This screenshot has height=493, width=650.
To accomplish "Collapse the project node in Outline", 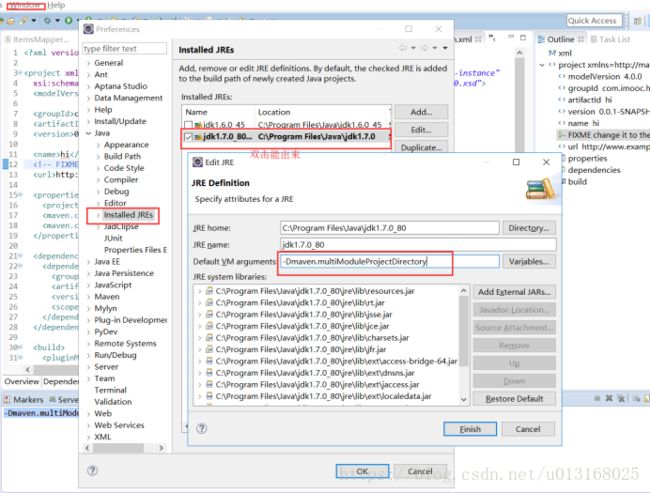I will (x=542, y=65).
